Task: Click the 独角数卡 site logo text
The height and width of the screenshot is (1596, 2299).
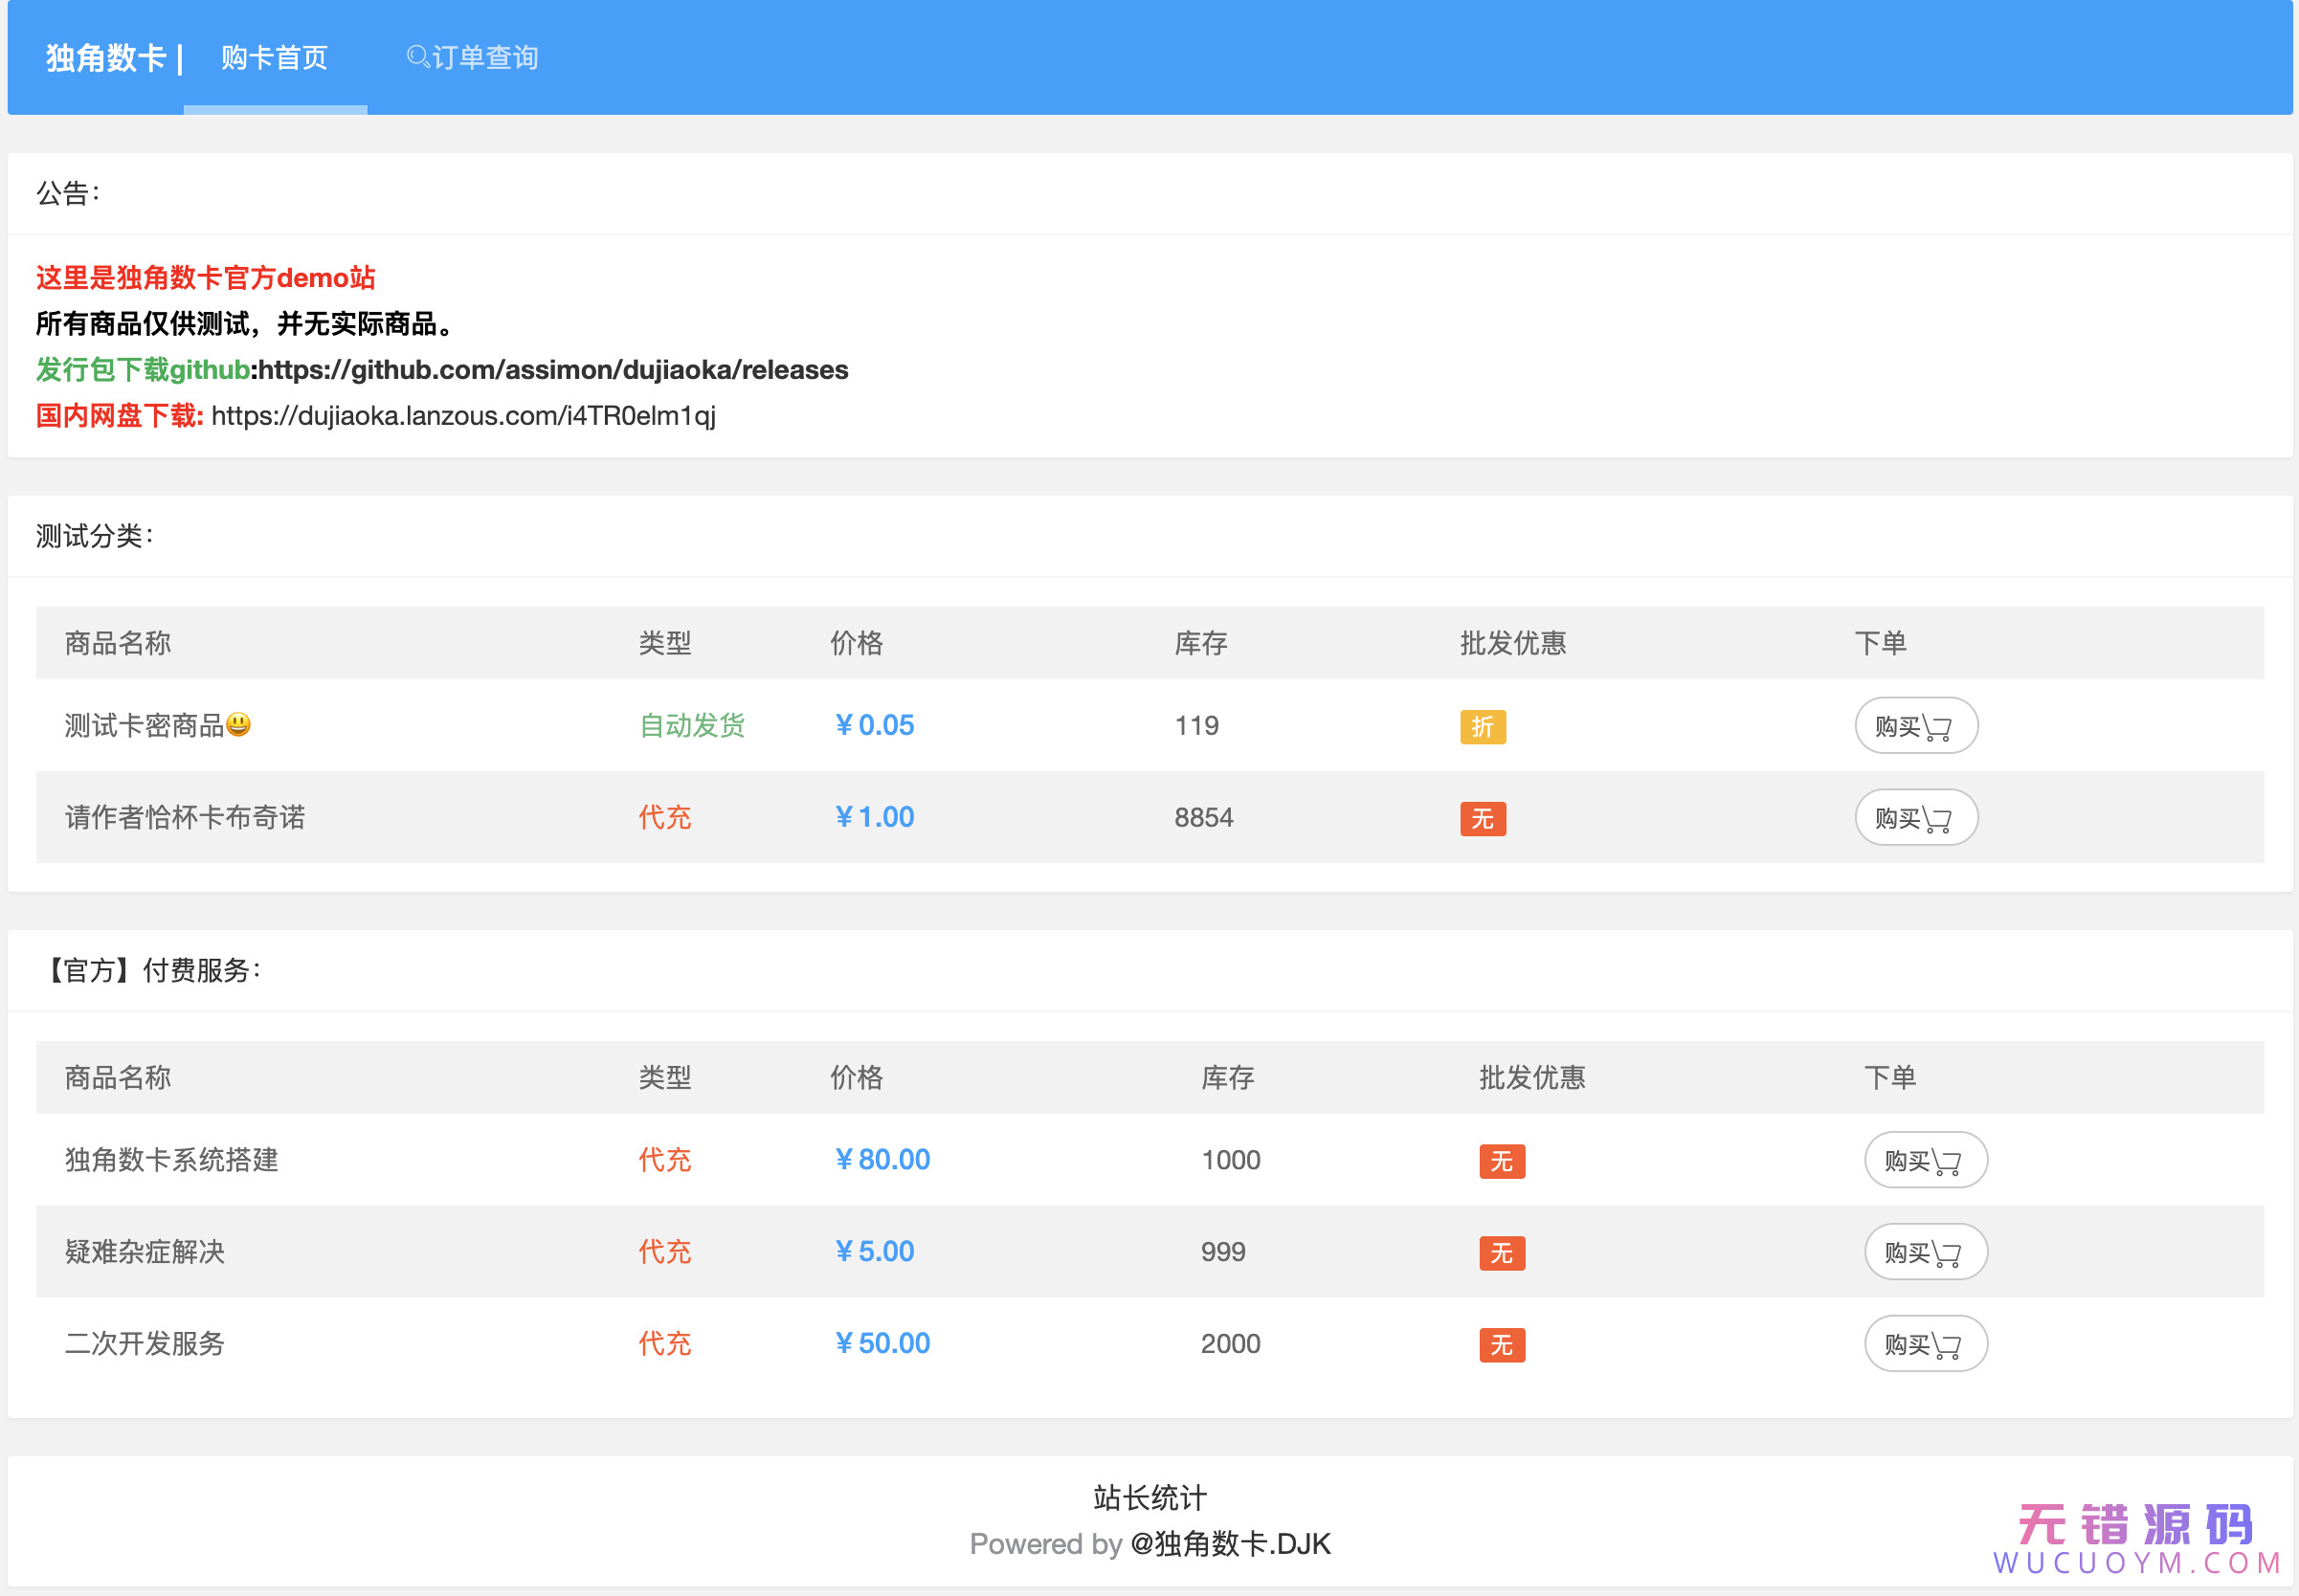Action: (x=105, y=58)
